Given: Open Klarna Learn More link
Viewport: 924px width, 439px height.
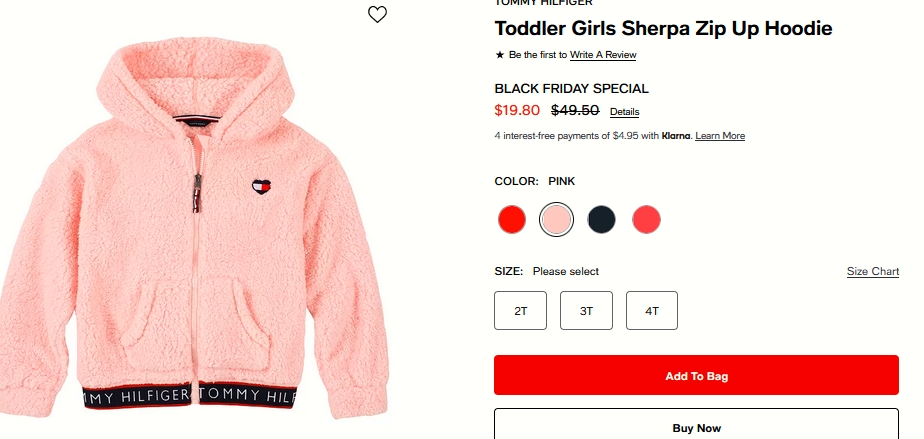Looking at the screenshot, I should point(720,136).
